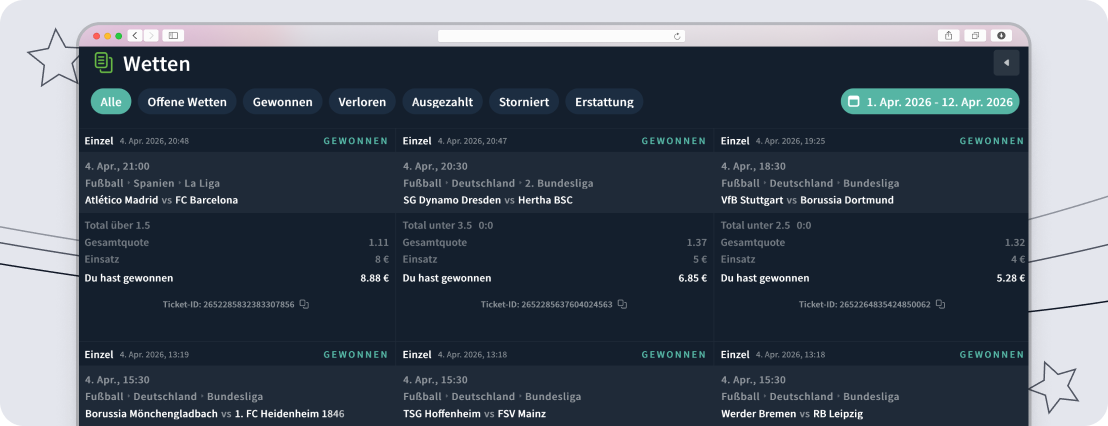
Task: Select the Alle filter
Action: coord(111,102)
